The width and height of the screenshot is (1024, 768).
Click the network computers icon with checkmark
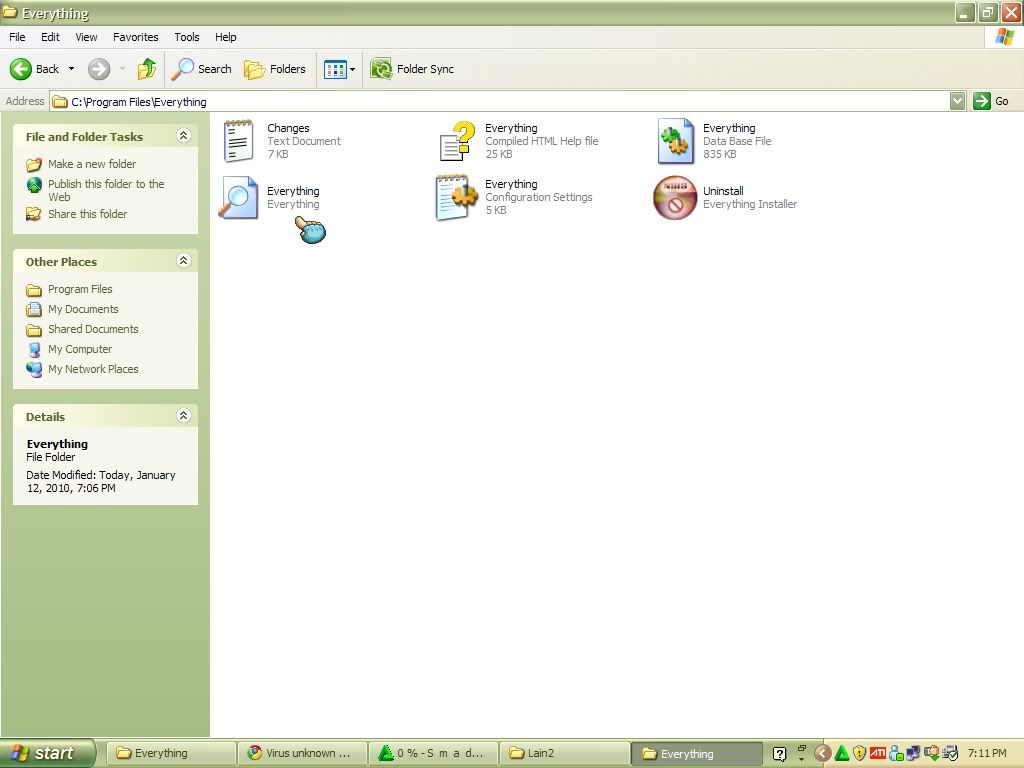950,754
